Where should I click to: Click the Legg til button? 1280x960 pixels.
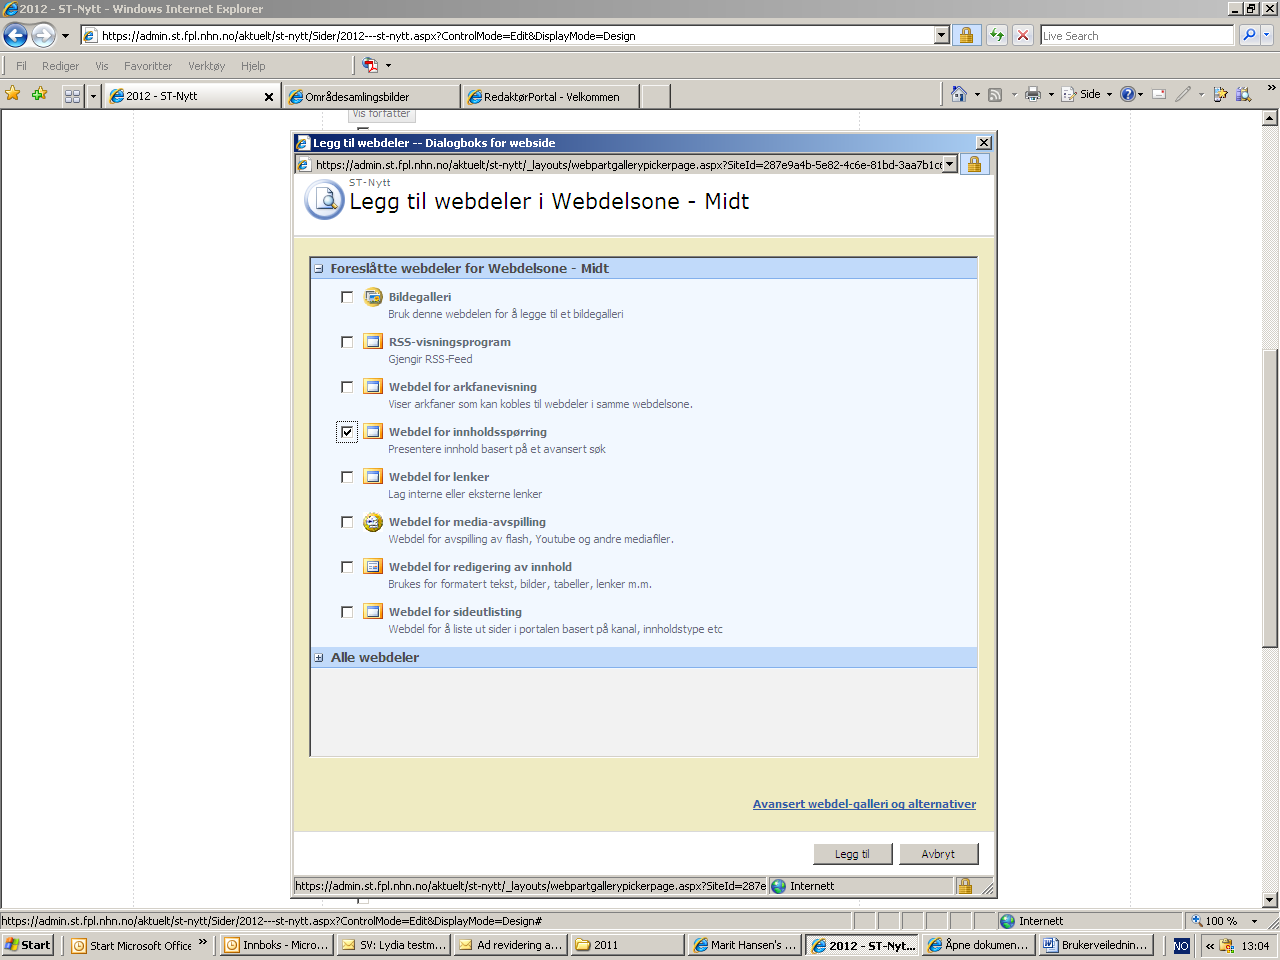pos(853,854)
